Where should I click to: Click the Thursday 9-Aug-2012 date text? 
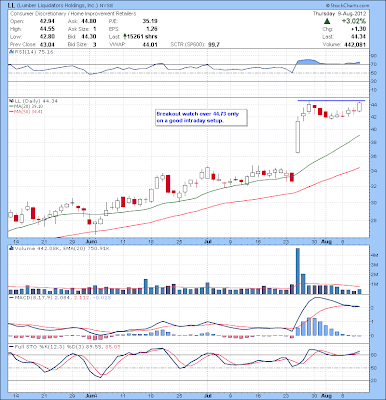[x=339, y=14]
